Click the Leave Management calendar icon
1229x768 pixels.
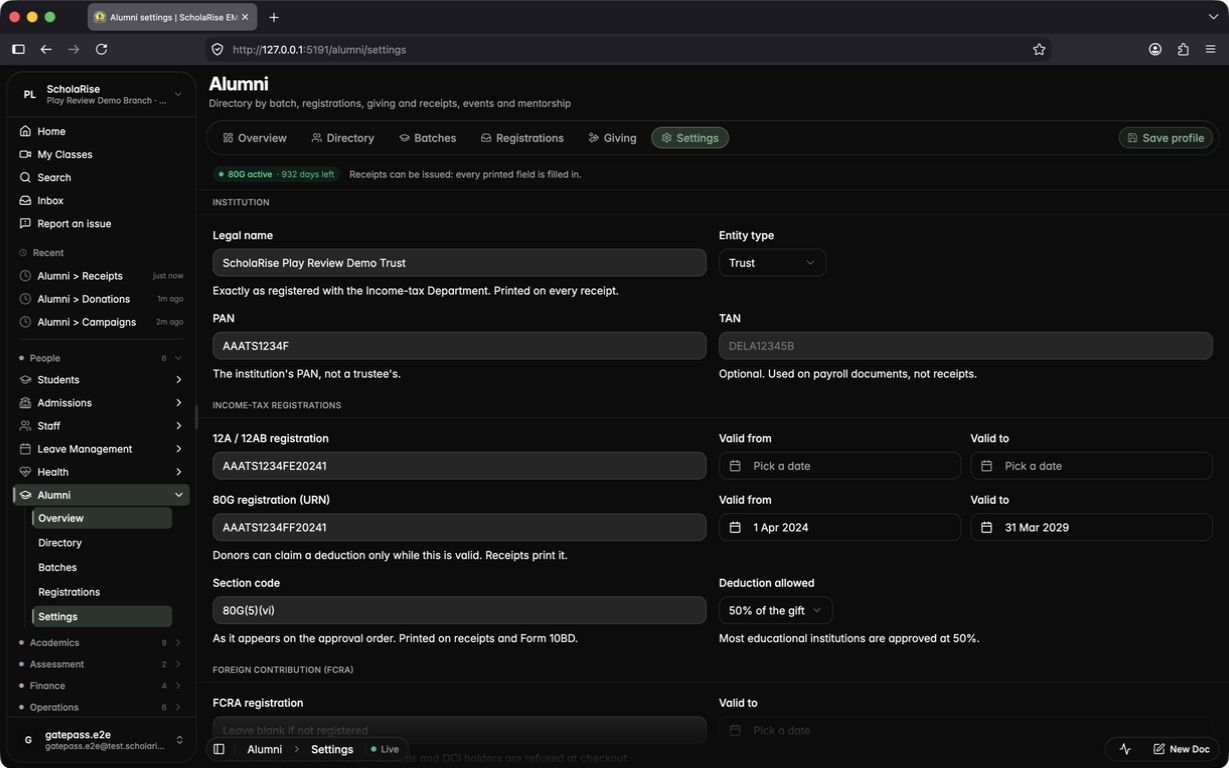pyautogui.click(x=25, y=449)
